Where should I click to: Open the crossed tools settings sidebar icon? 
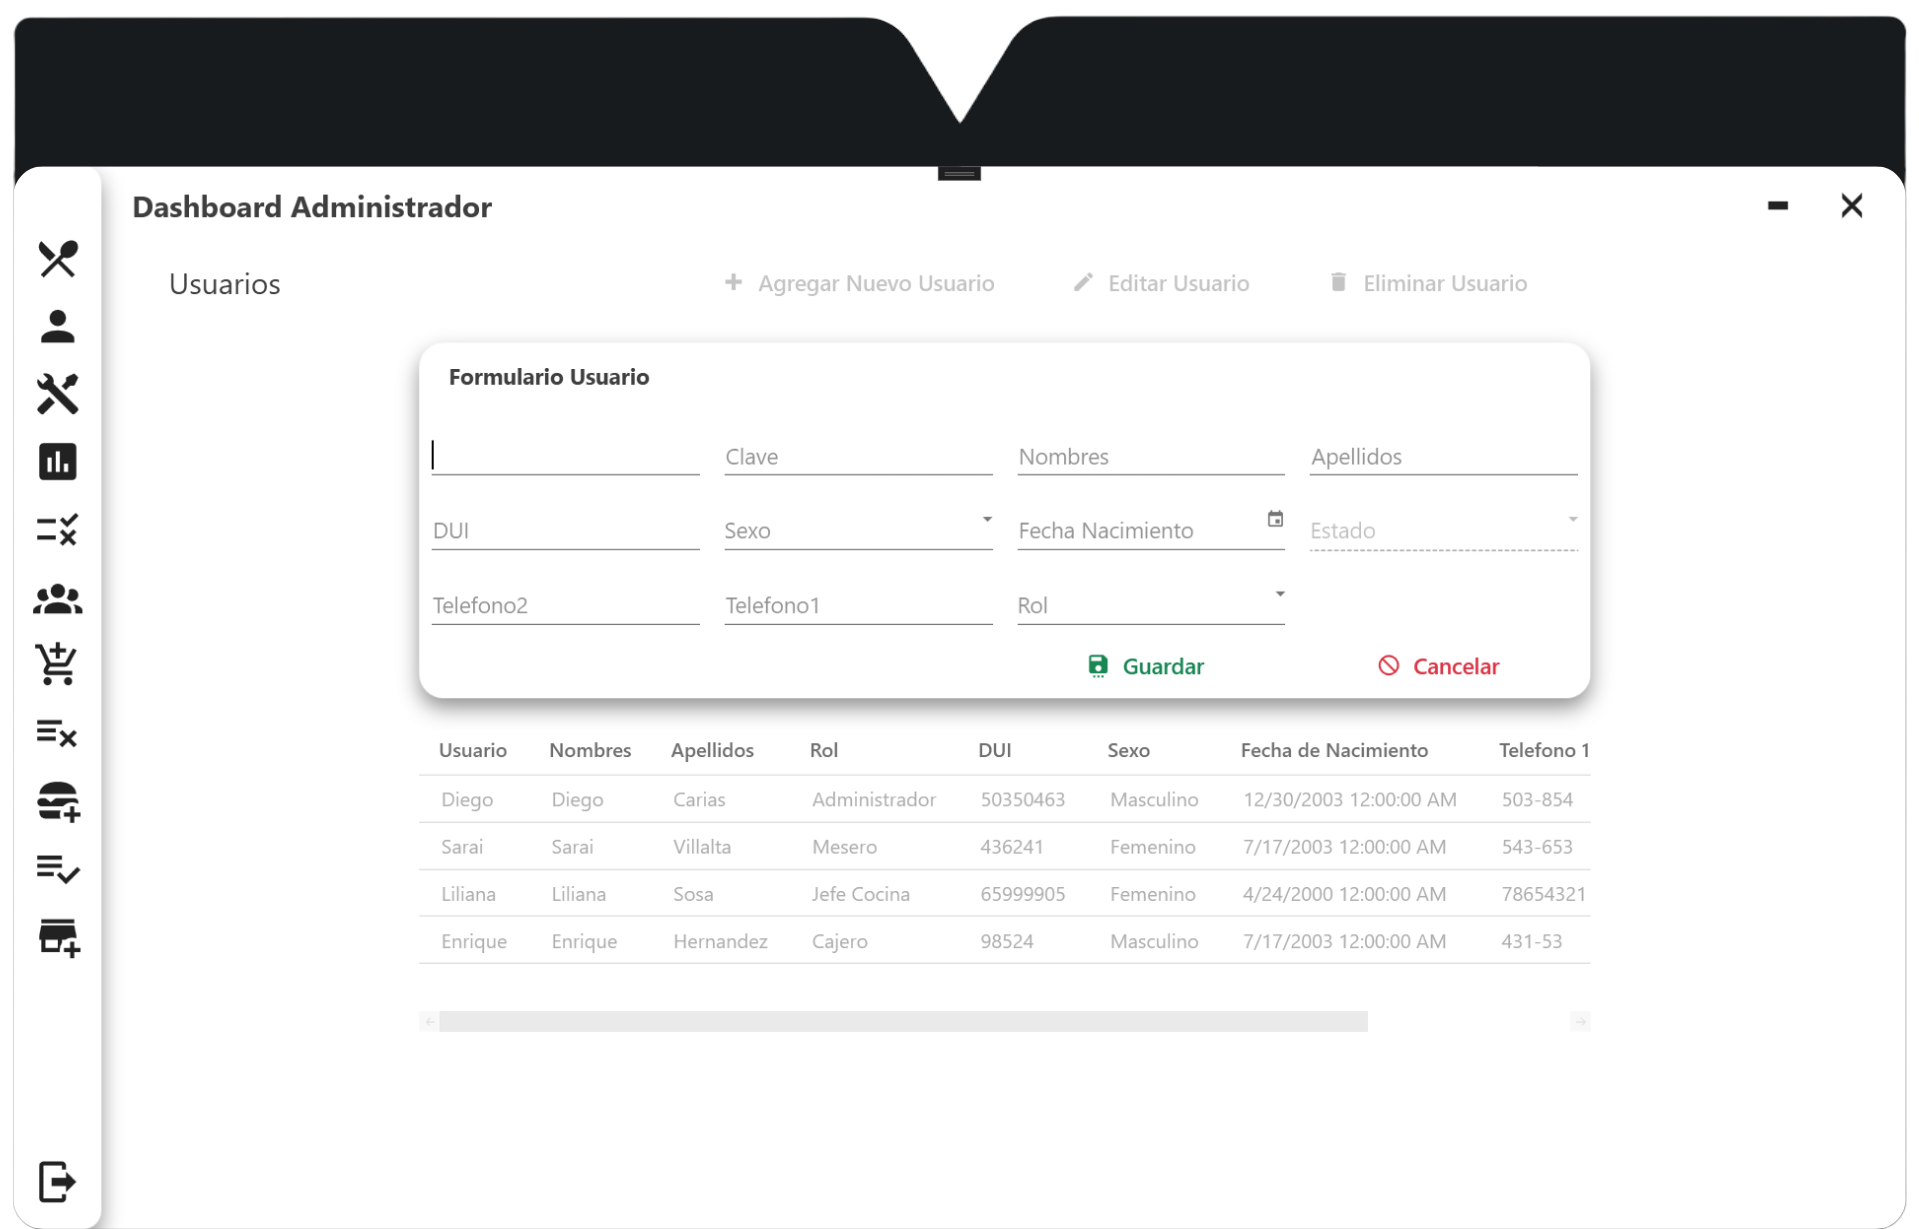point(57,394)
